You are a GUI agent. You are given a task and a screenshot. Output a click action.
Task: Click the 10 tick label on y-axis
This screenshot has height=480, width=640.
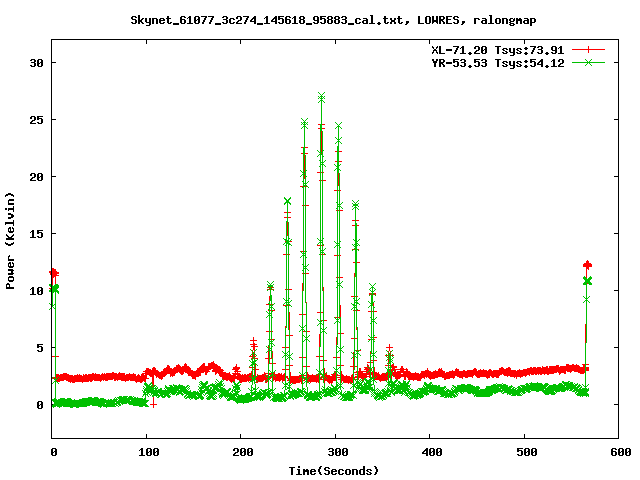[39, 290]
